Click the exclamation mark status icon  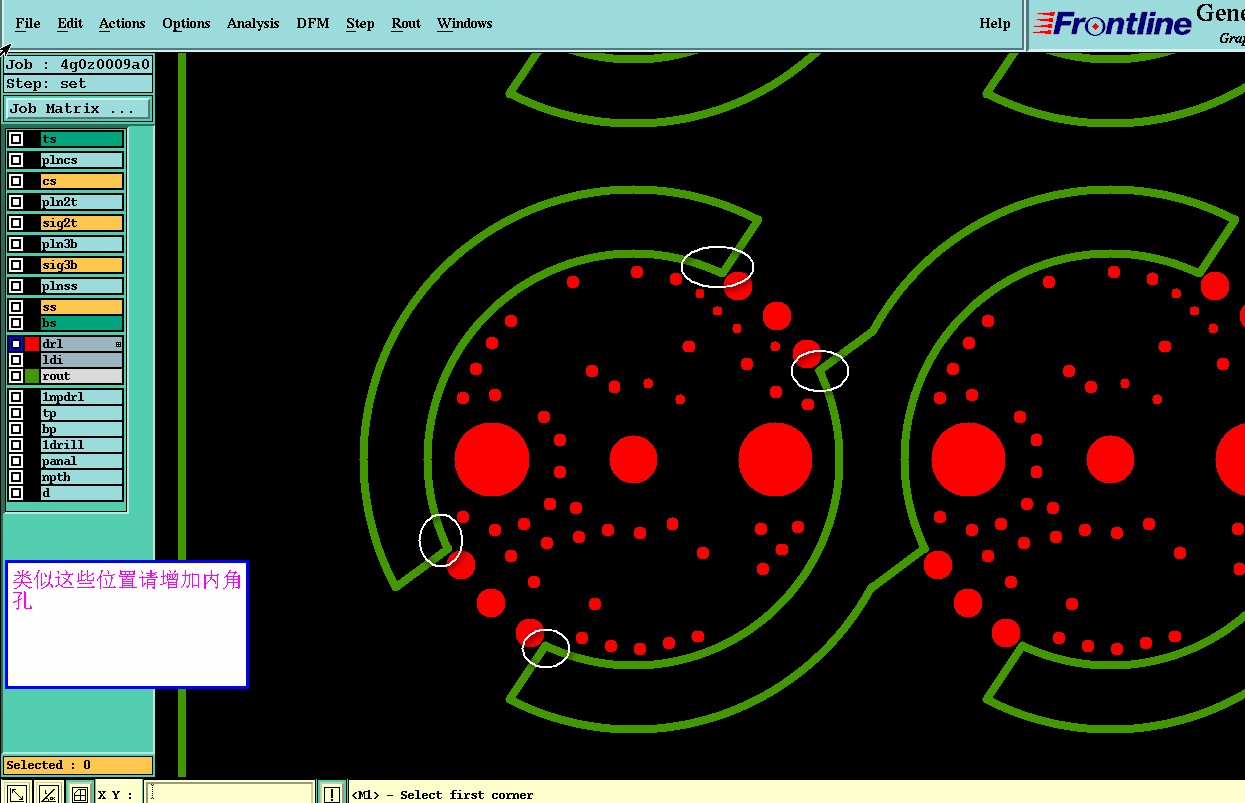[331, 794]
